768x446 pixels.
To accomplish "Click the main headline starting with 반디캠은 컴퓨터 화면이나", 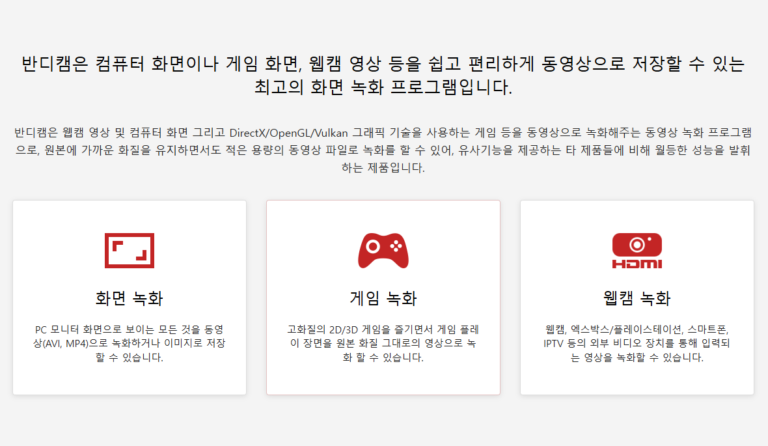I will point(383,75).
